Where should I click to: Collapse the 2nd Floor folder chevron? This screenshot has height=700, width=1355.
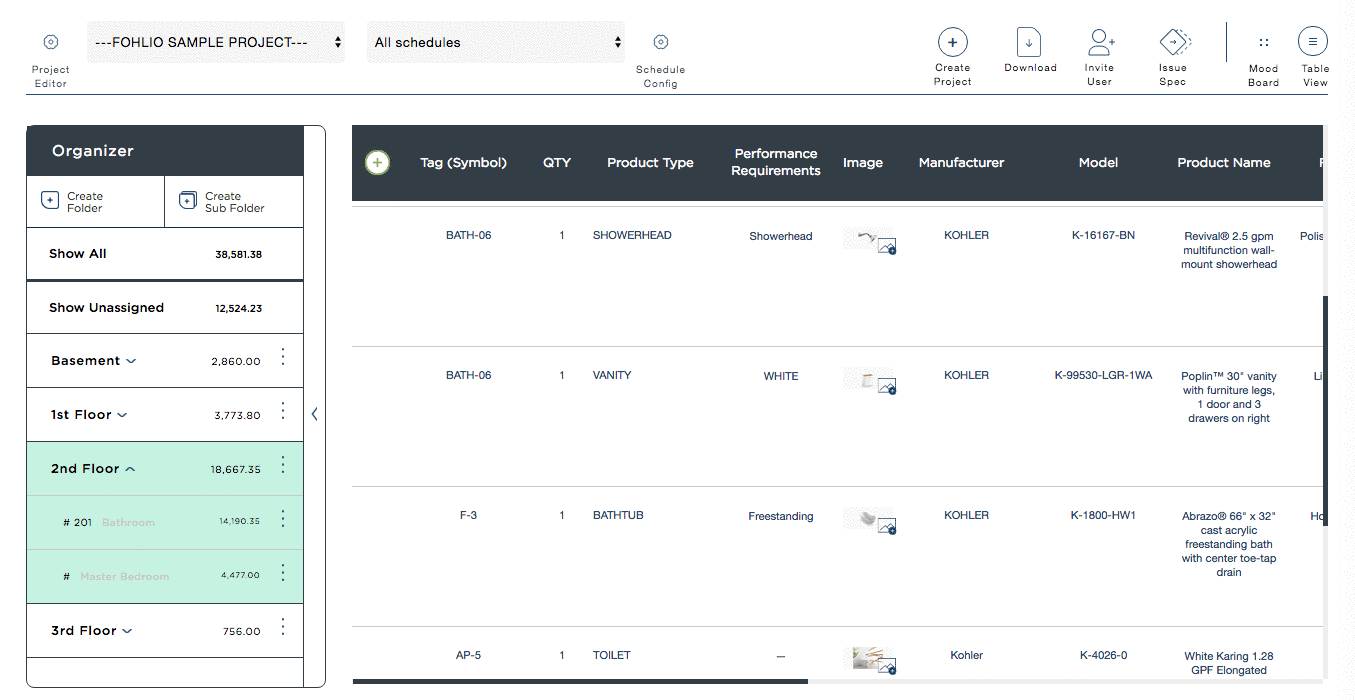(x=130, y=469)
